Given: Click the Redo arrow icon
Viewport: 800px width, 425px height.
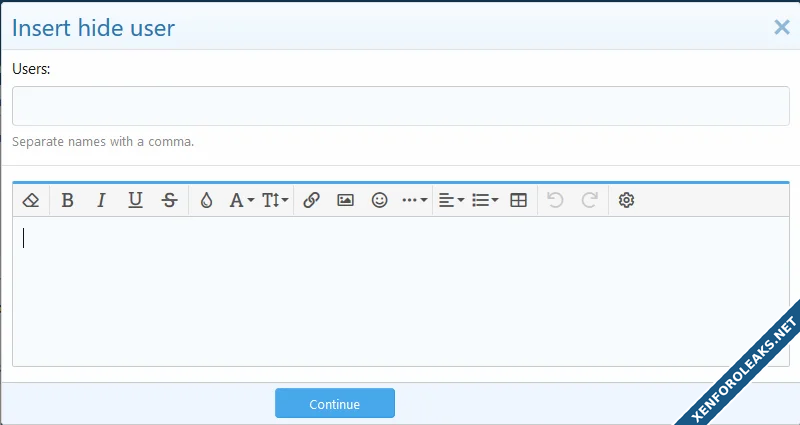Looking at the screenshot, I should tap(590, 200).
